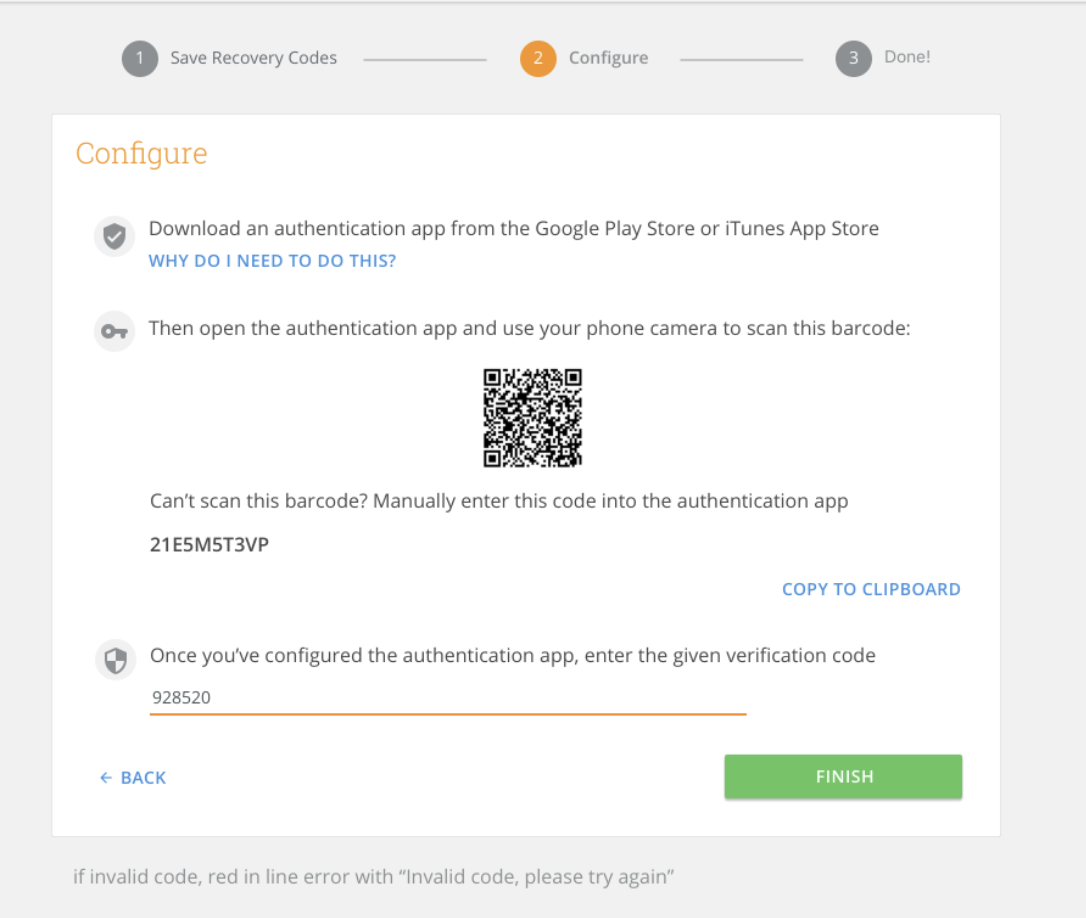Select the "Configure" step label in the stepper

pos(608,58)
